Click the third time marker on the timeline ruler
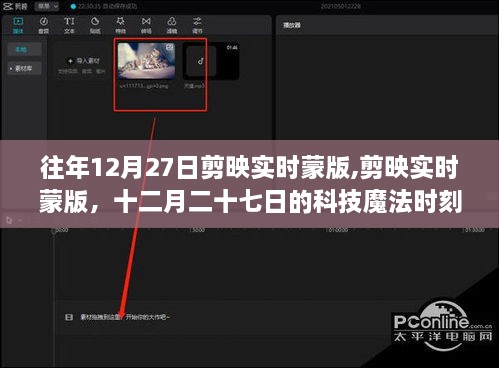The image size is (499, 368). (x=336, y=230)
